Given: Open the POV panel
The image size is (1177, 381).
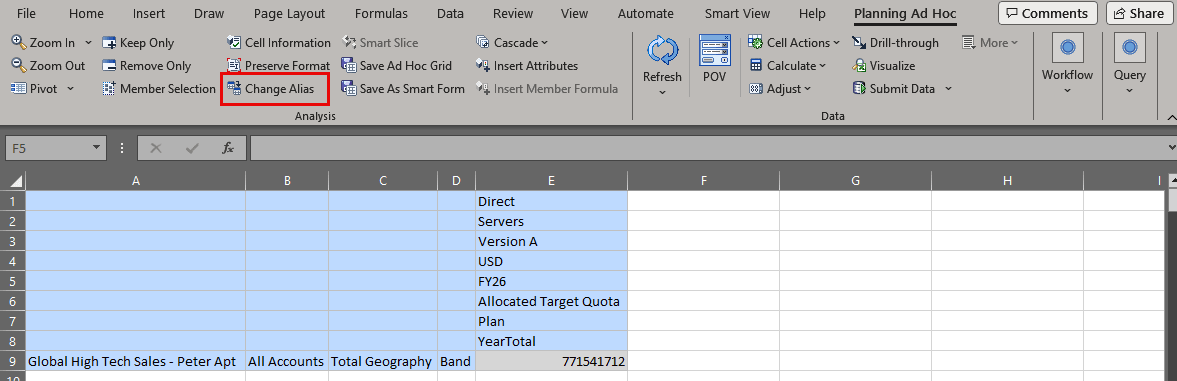Looking at the screenshot, I should click(x=715, y=58).
